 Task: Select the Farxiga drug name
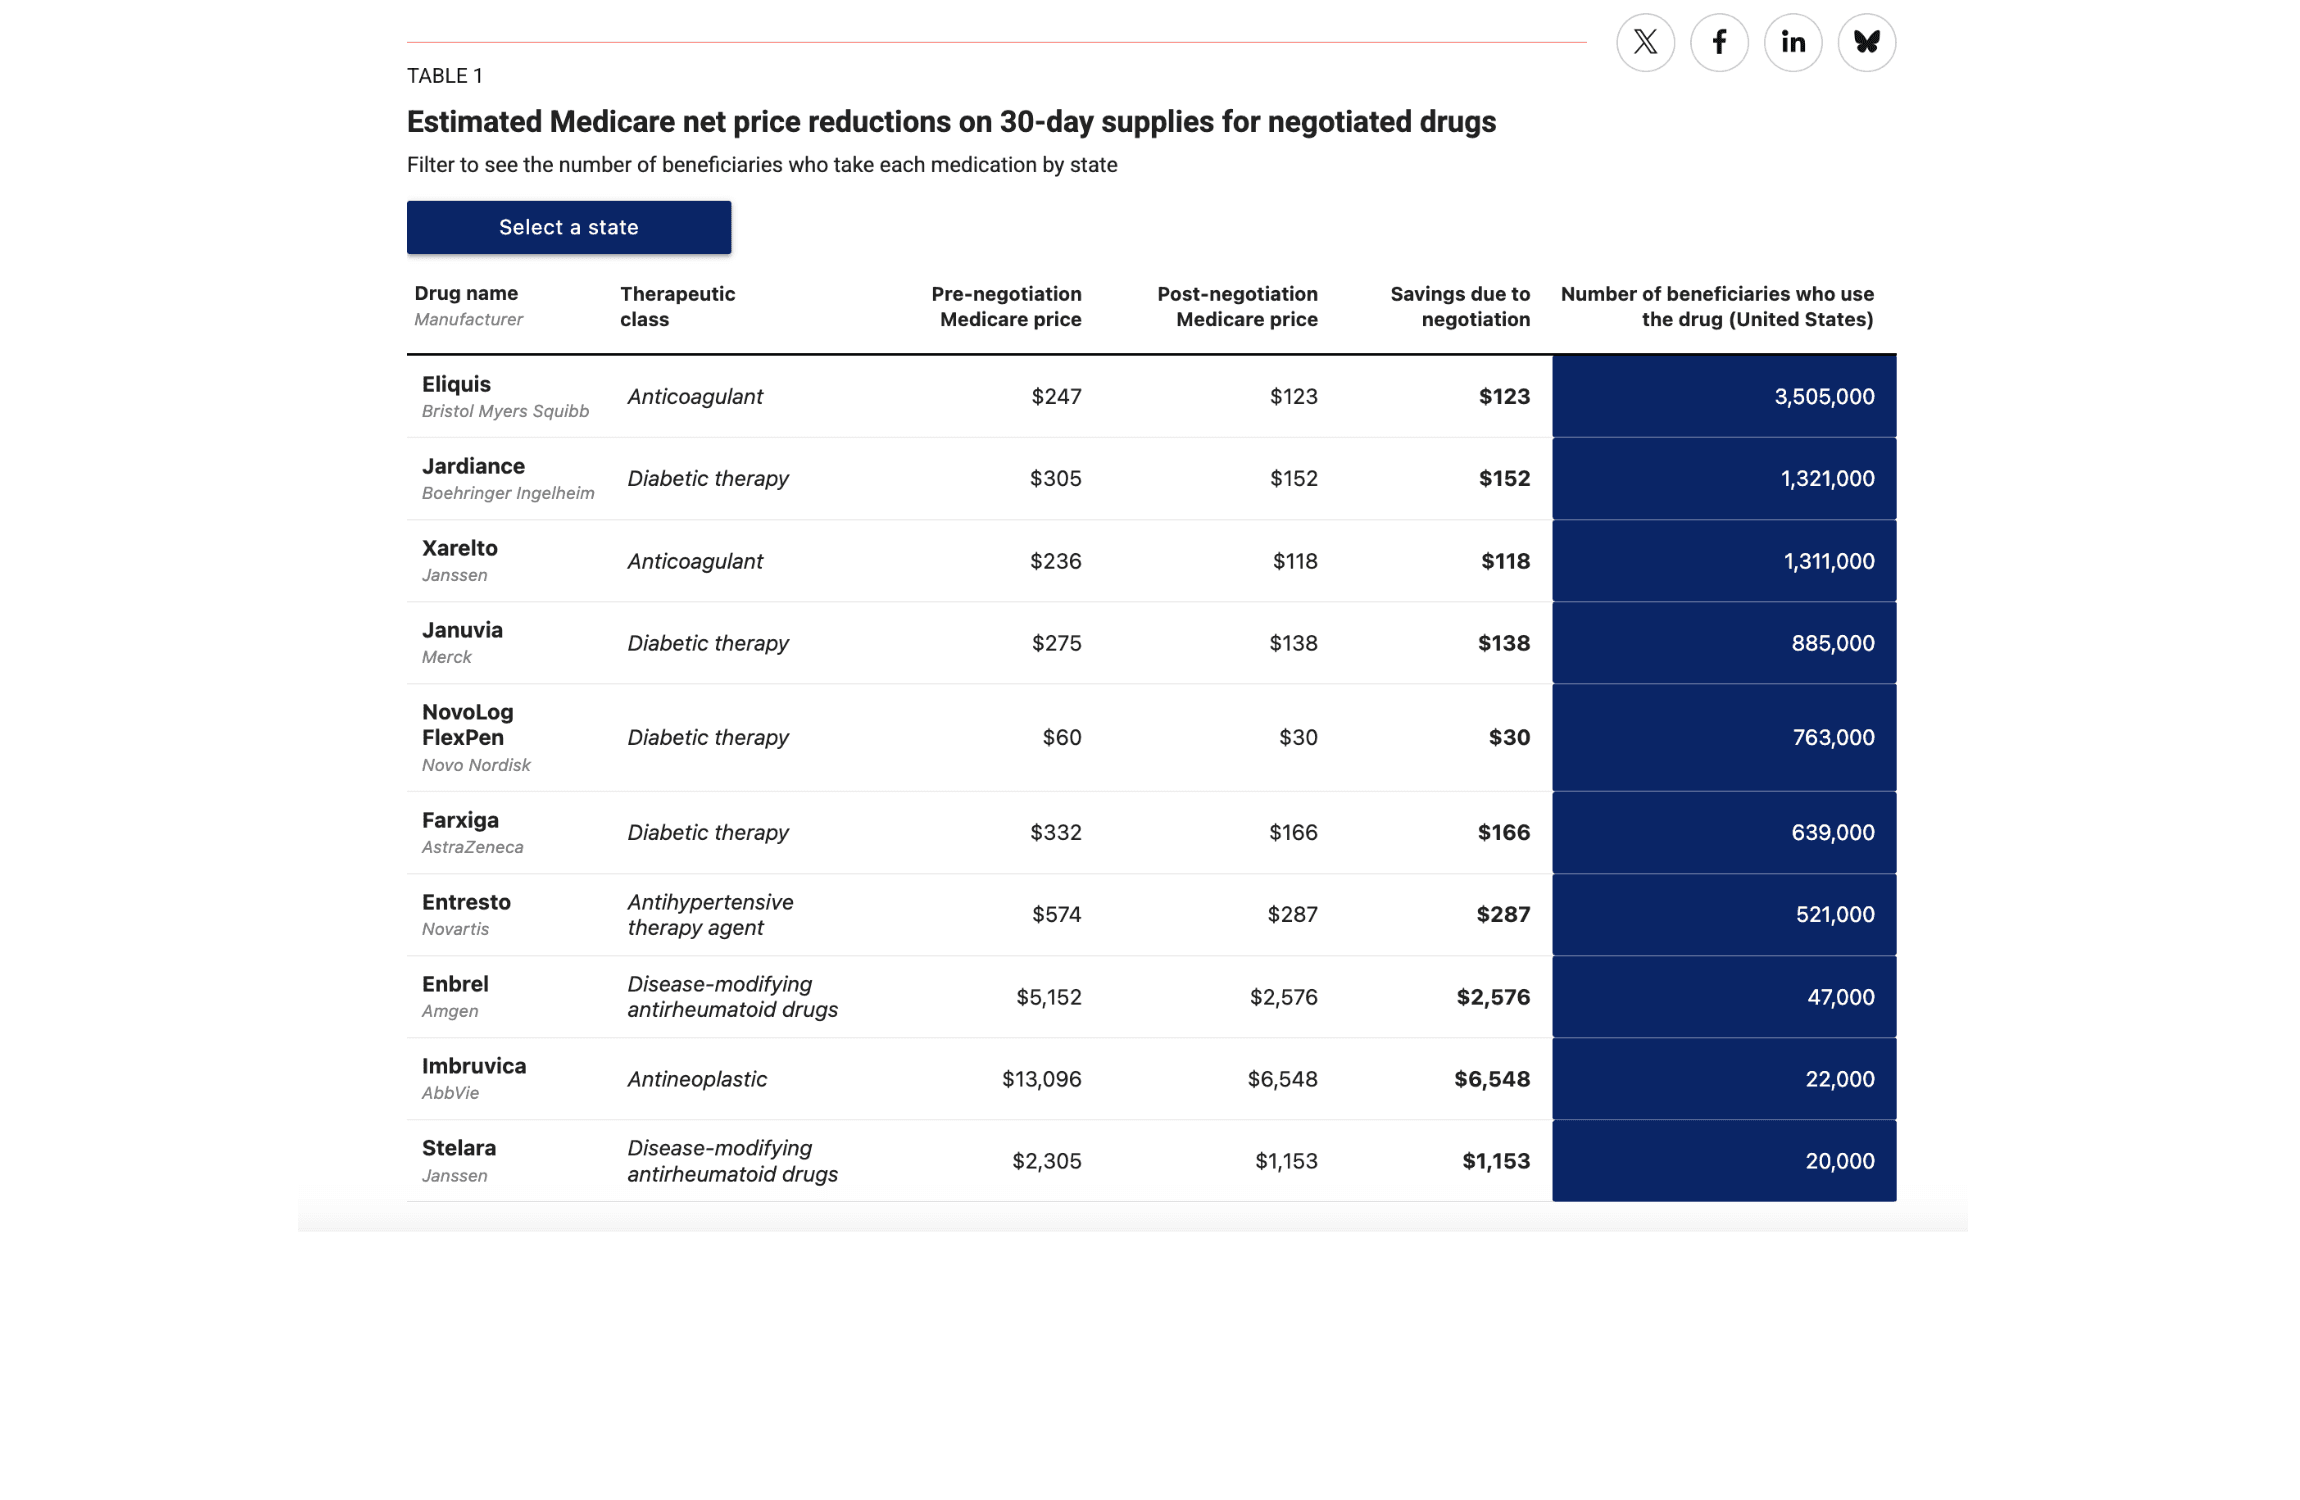(460, 820)
